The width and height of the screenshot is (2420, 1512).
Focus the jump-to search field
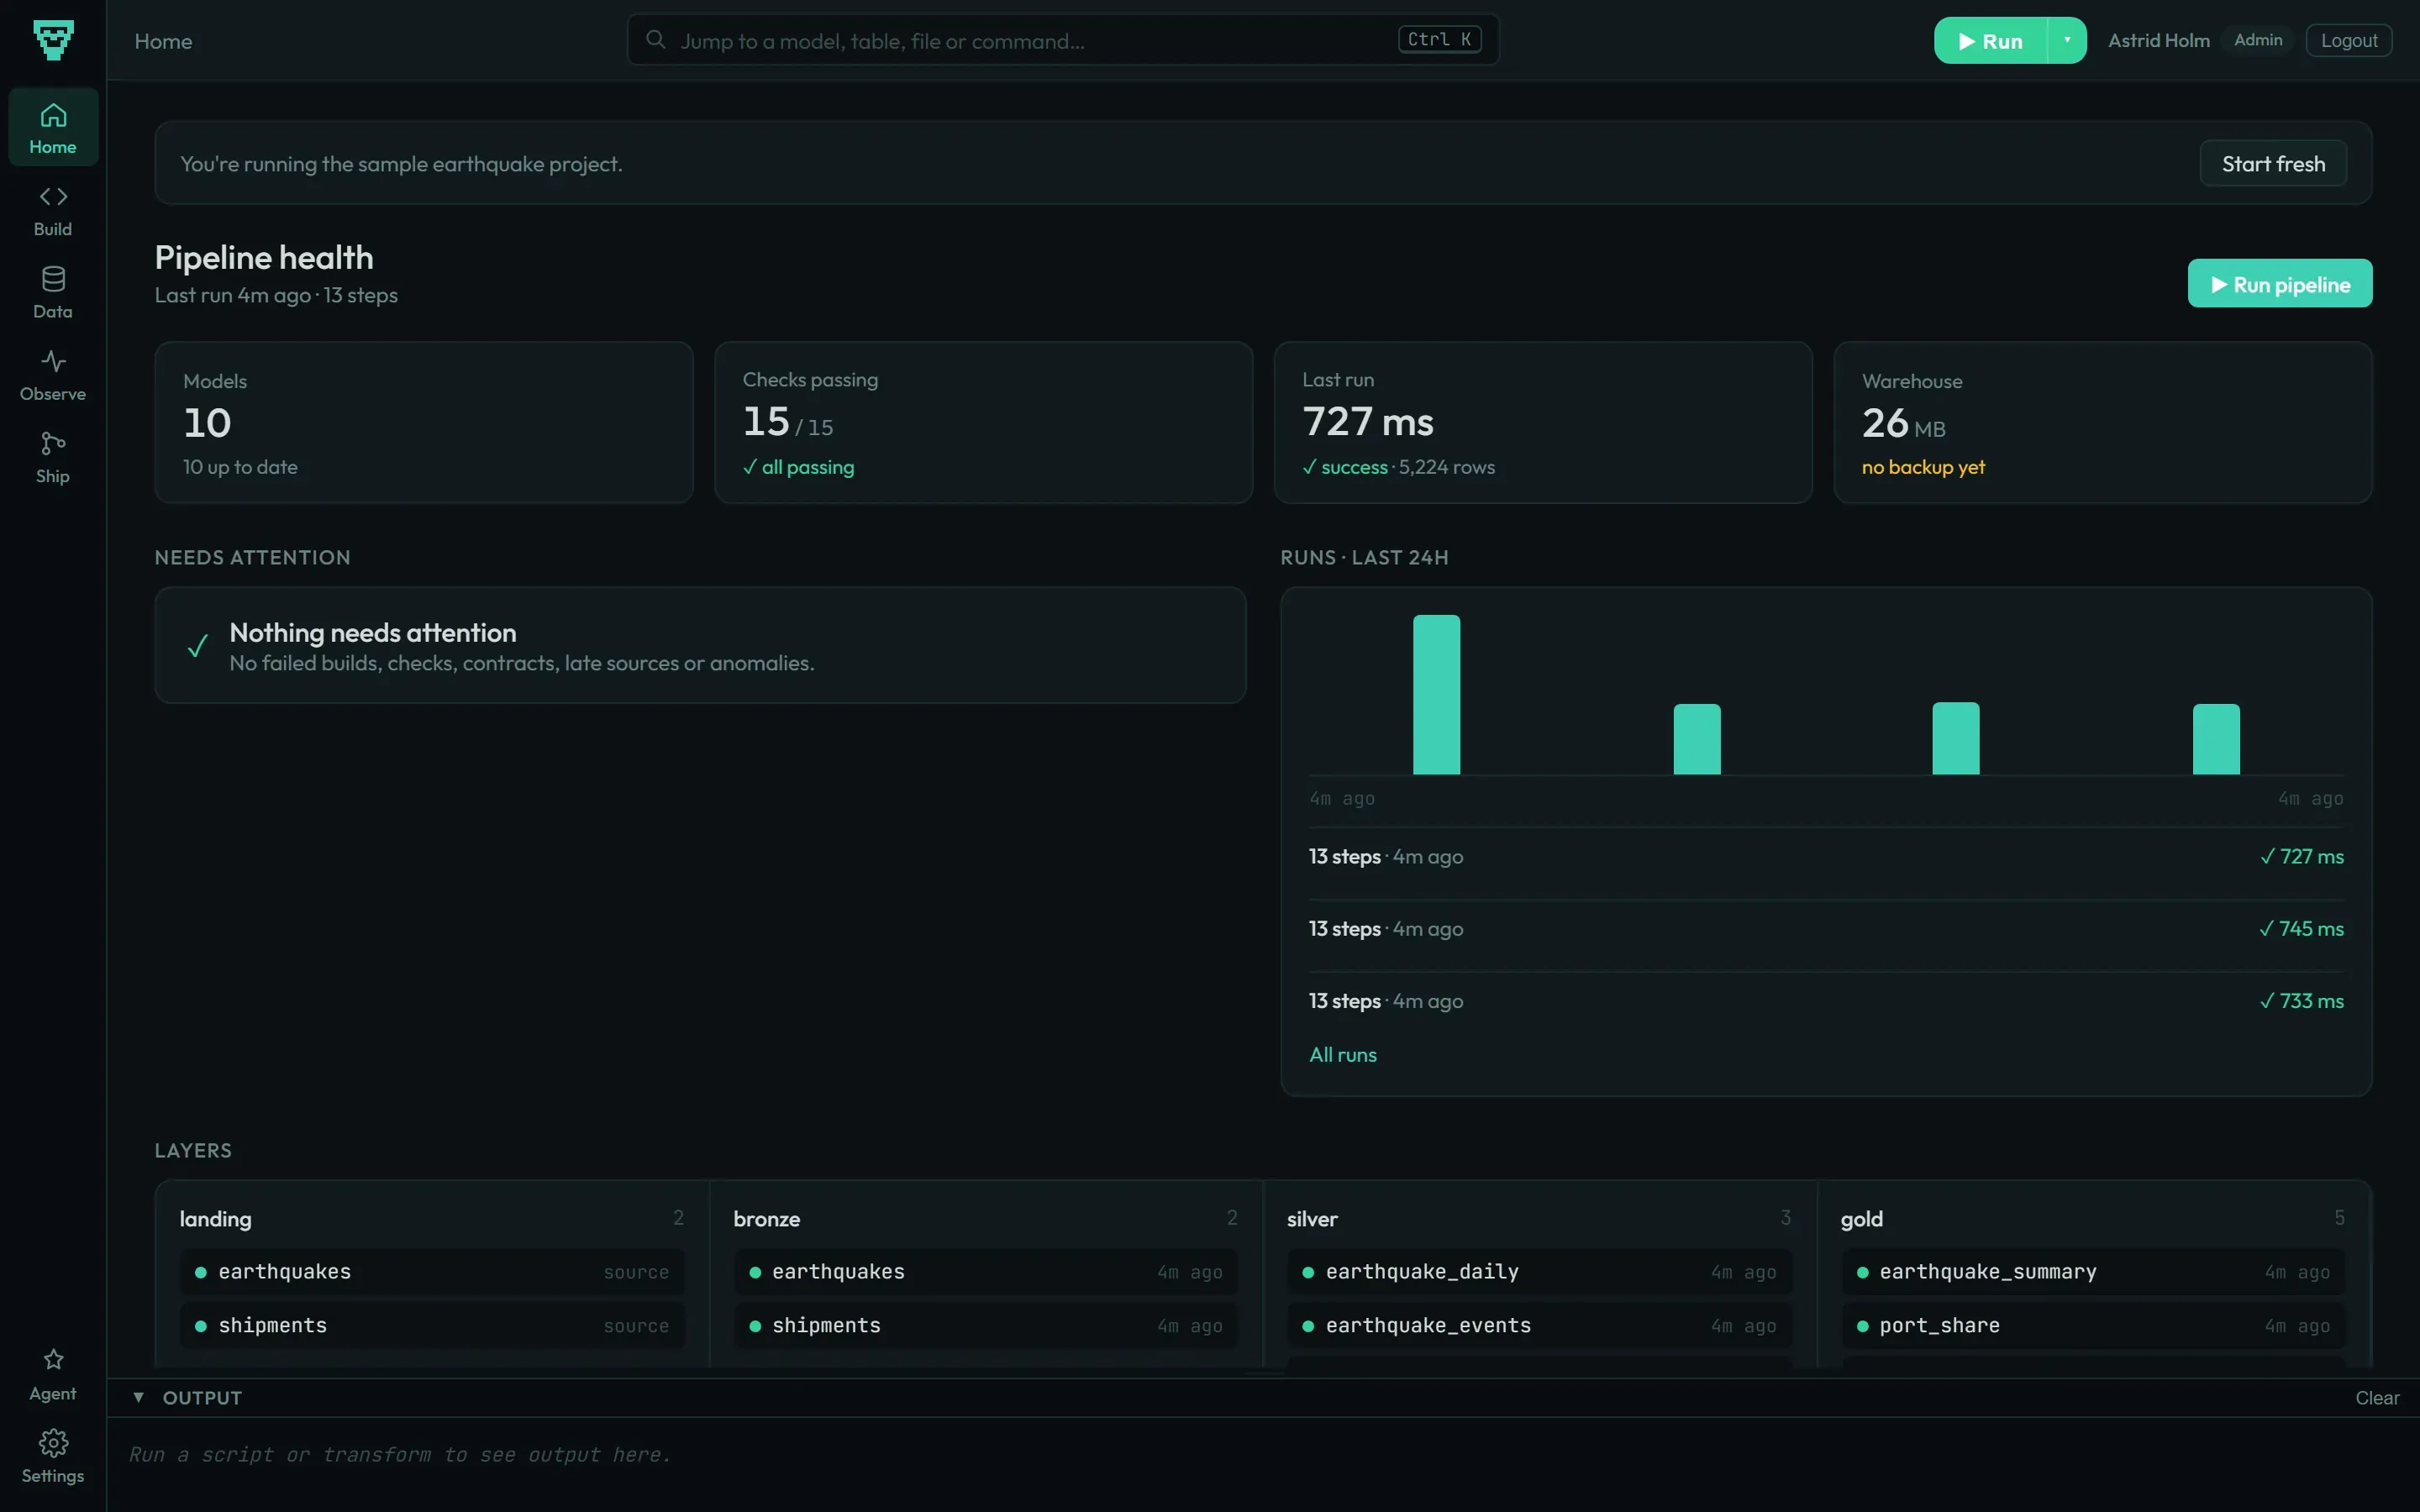(1063, 40)
